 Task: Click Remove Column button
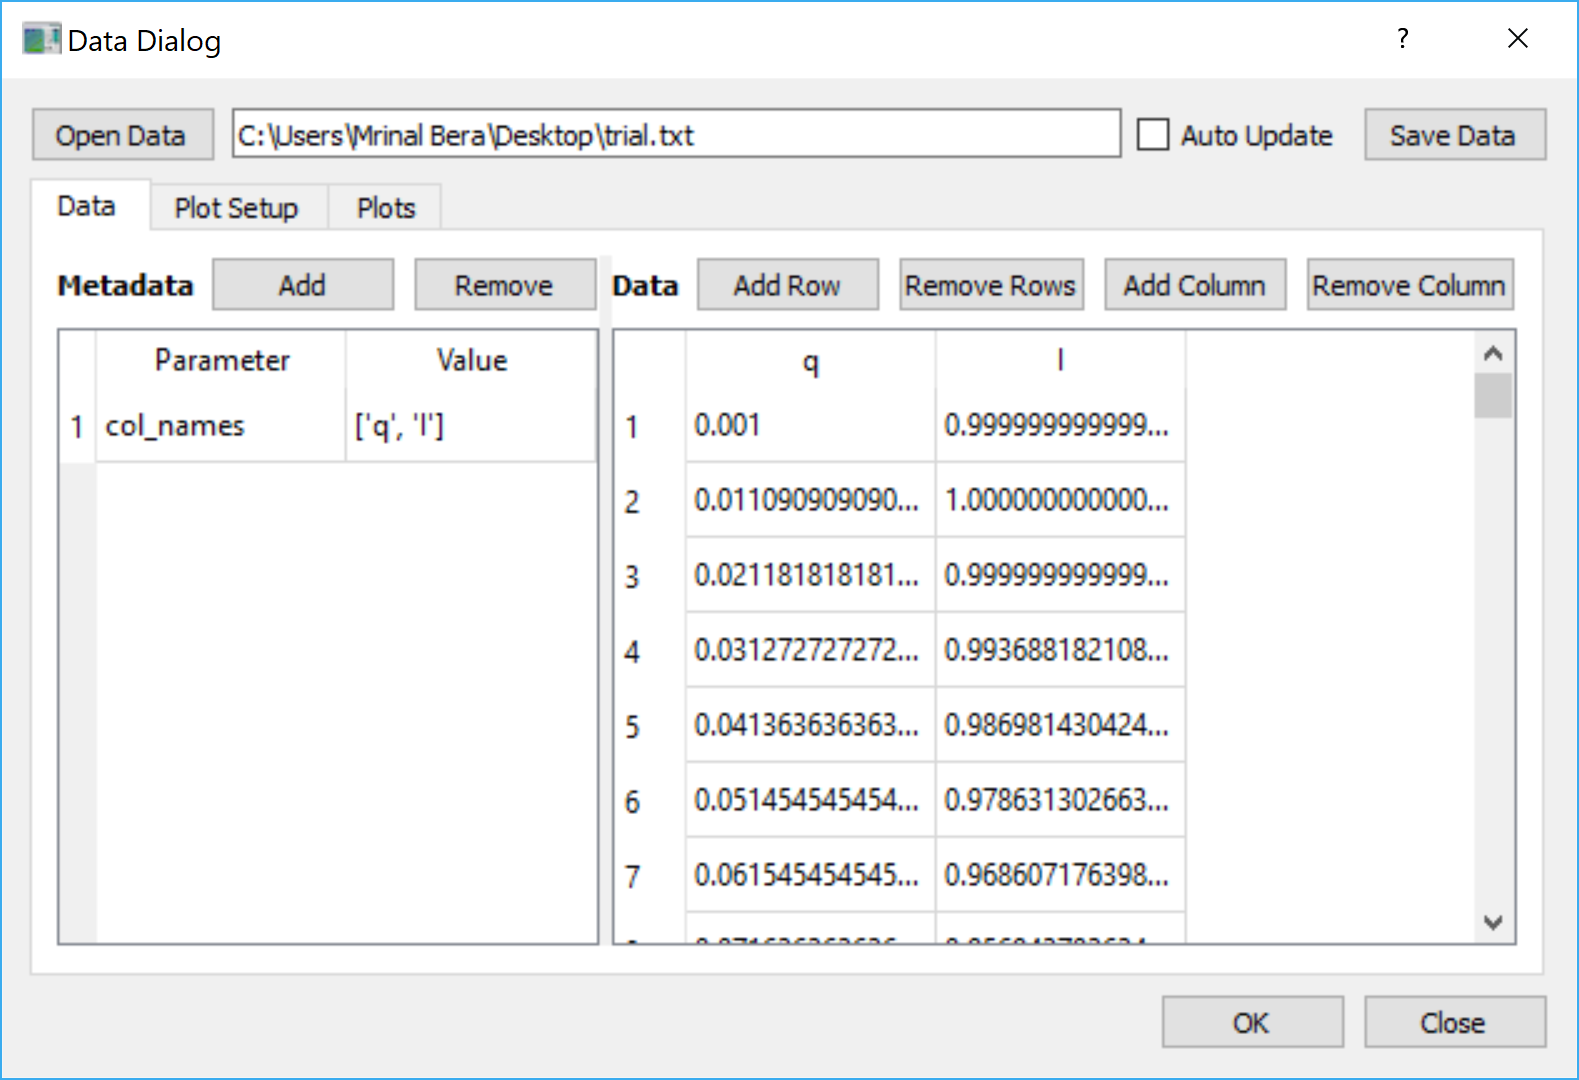click(1409, 285)
